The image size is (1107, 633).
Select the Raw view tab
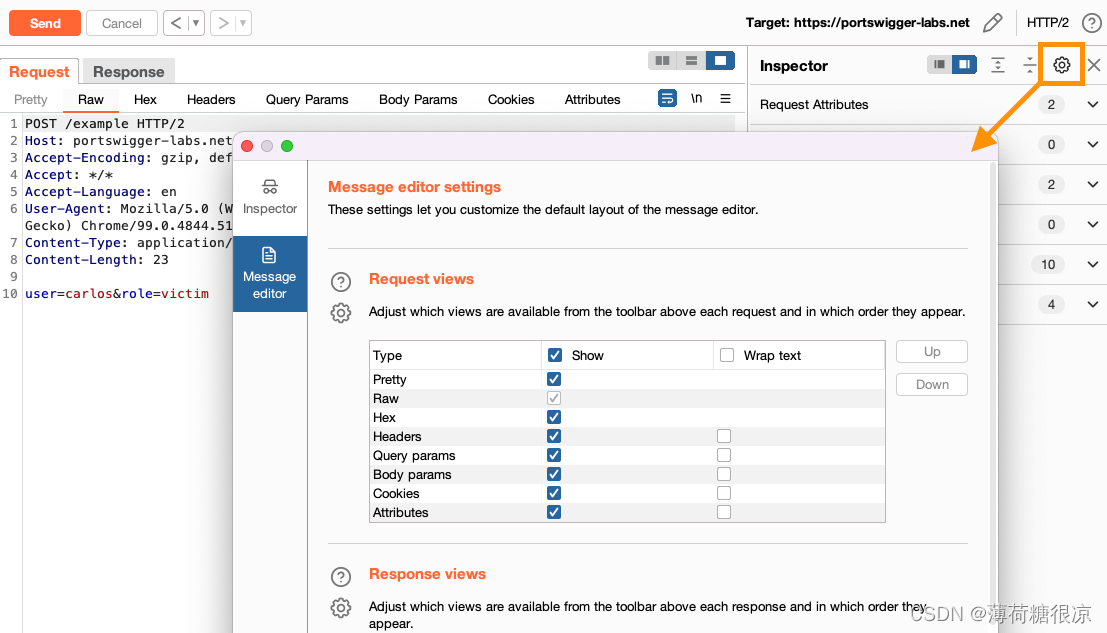tap(90, 100)
